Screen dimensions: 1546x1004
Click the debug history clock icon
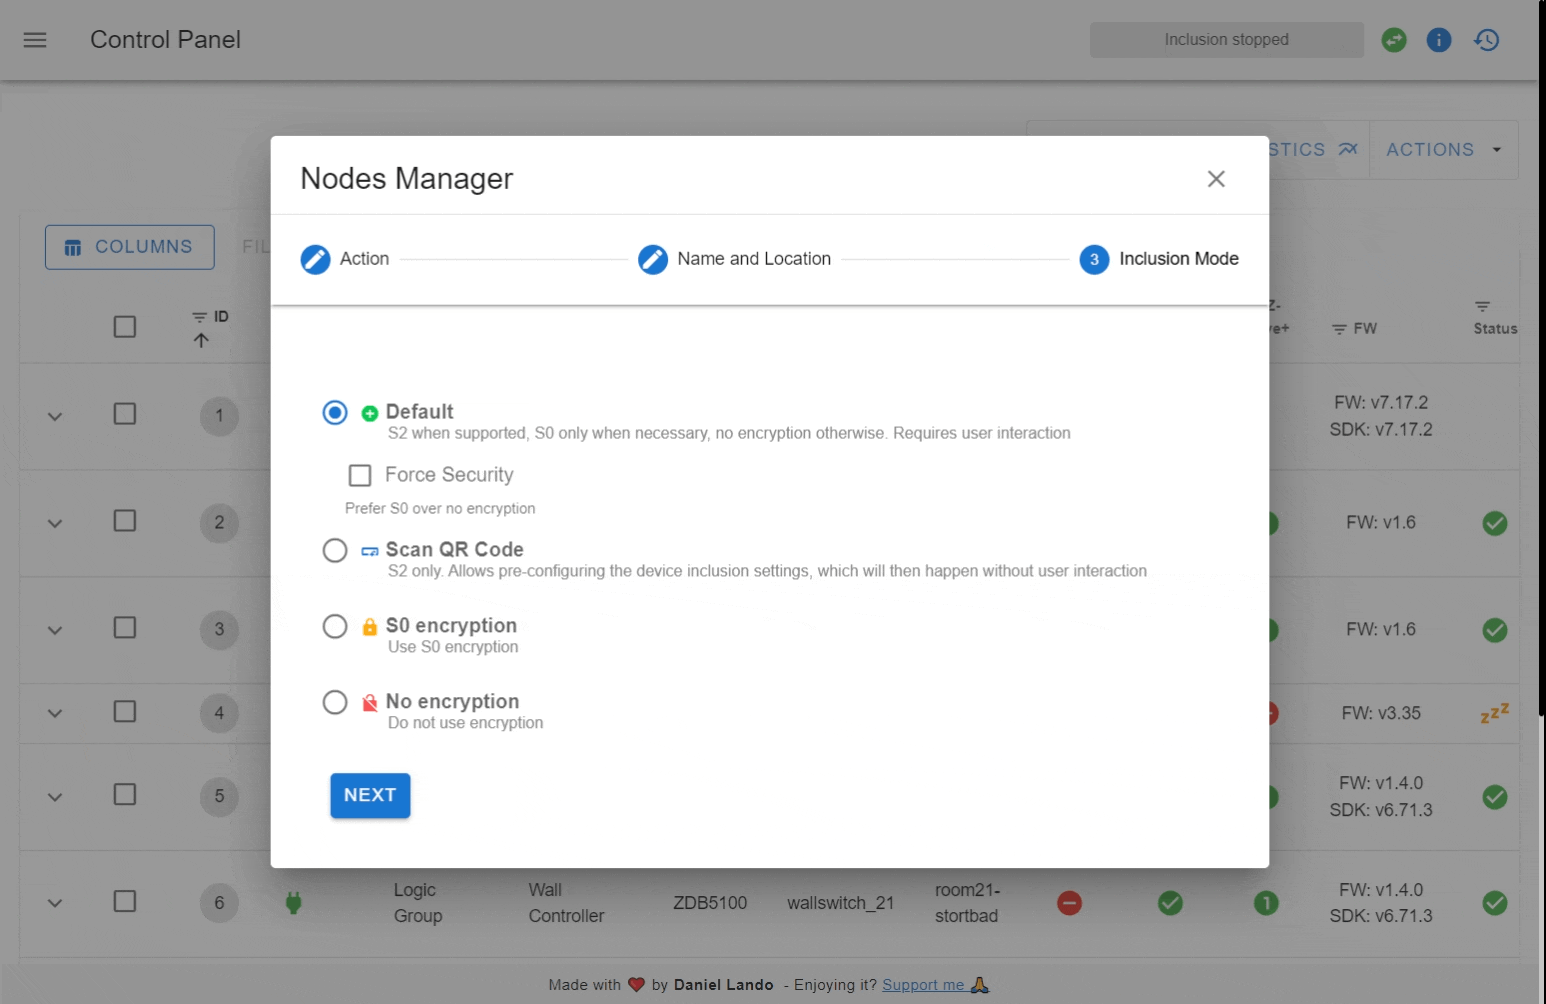pos(1486,40)
